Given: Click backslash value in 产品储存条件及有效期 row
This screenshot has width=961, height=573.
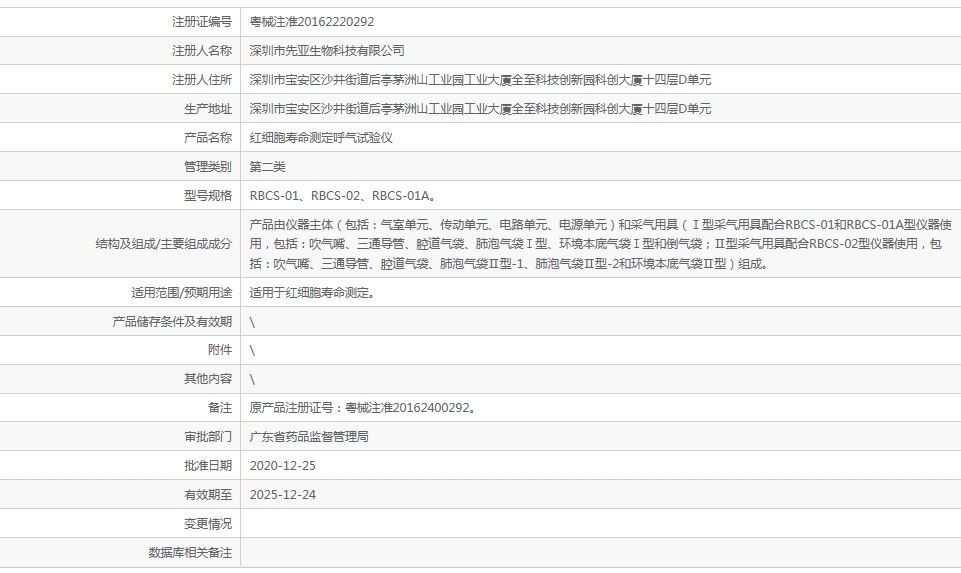Looking at the screenshot, I should tap(252, 322).
